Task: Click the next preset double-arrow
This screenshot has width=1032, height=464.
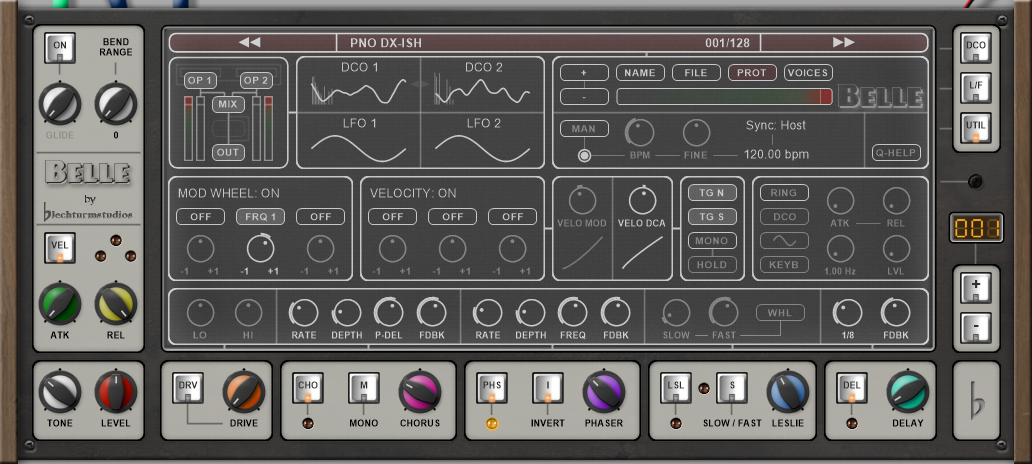Action: pos(844,42)
